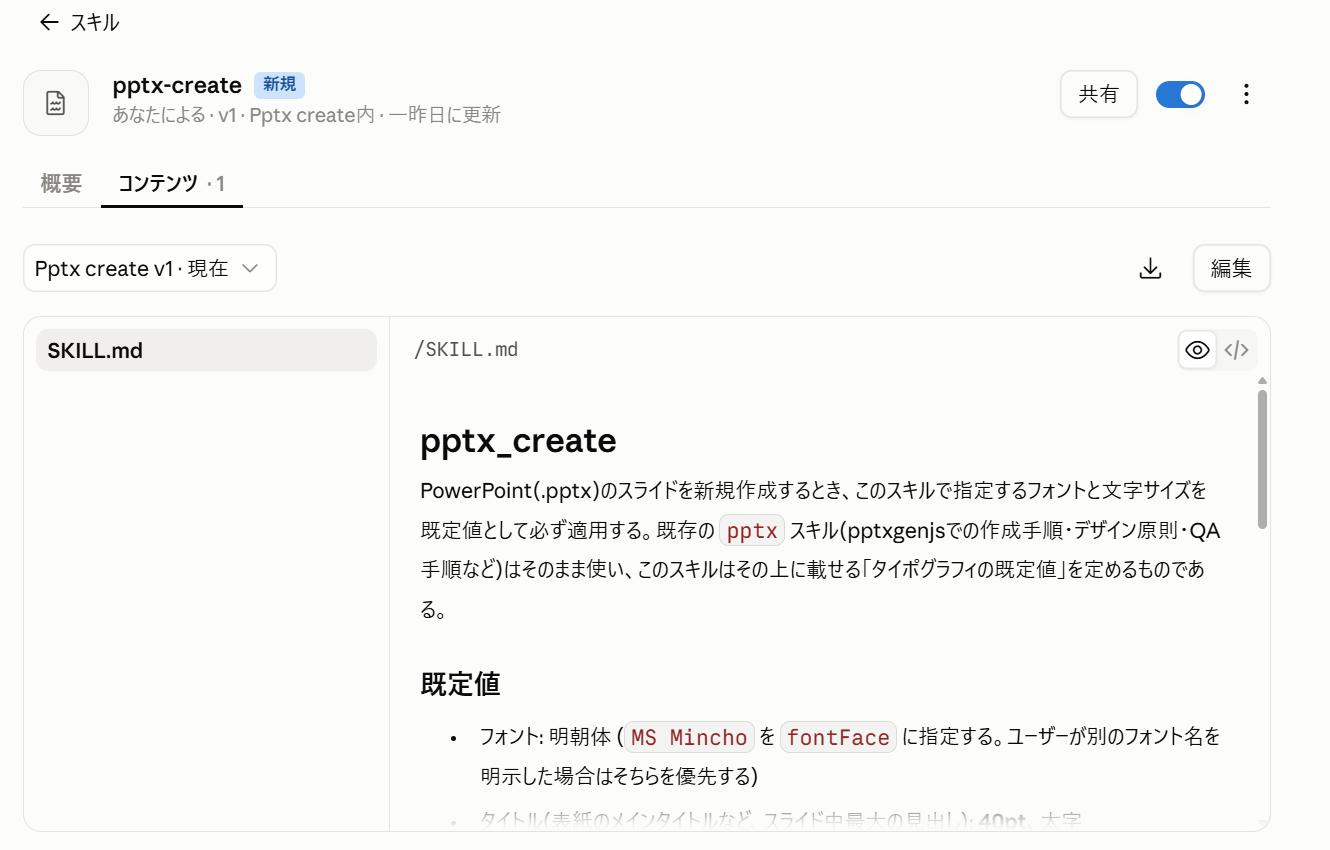Open the three-dot more options menu
Image resolution: width=1330 pixels, height=850 pixels.
click(x=1246, y=94)
